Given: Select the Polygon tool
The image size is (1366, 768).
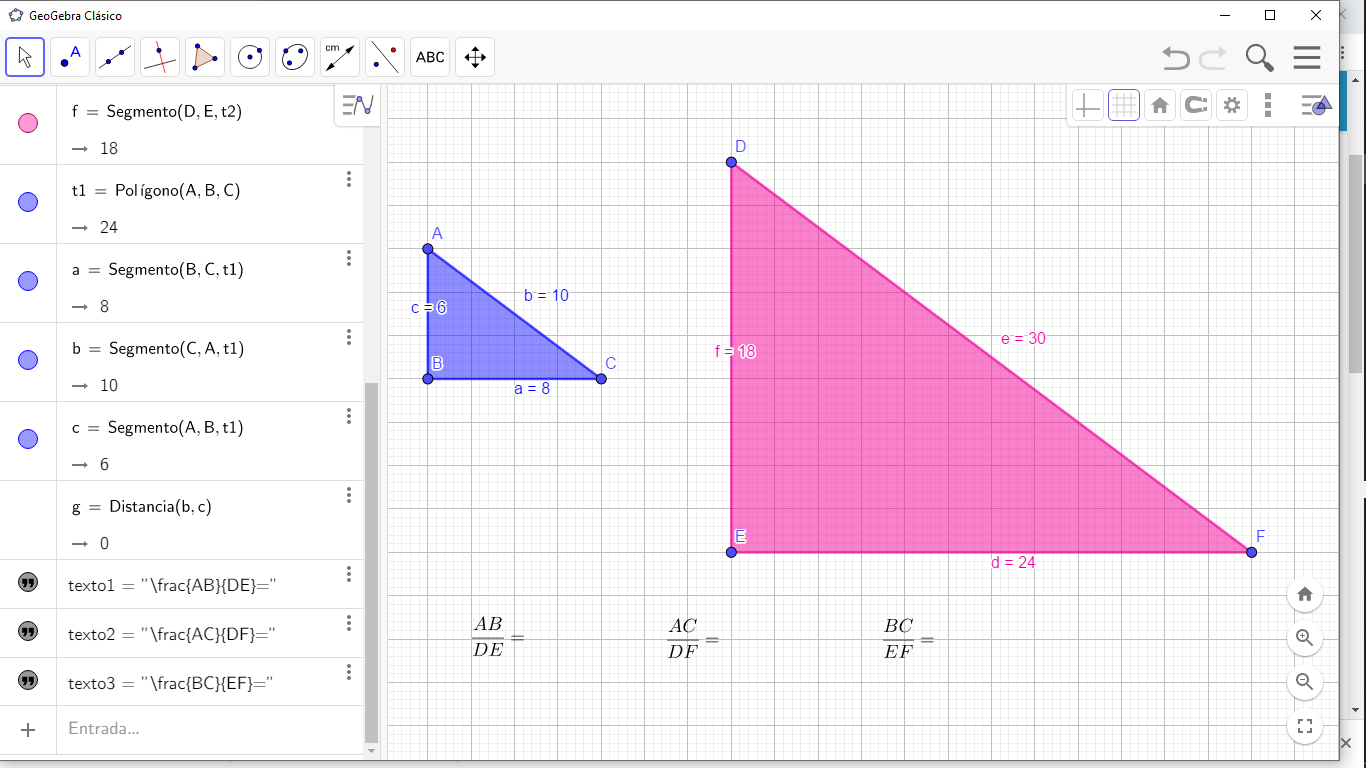Looking at the screenshot, I should [205, 57].
